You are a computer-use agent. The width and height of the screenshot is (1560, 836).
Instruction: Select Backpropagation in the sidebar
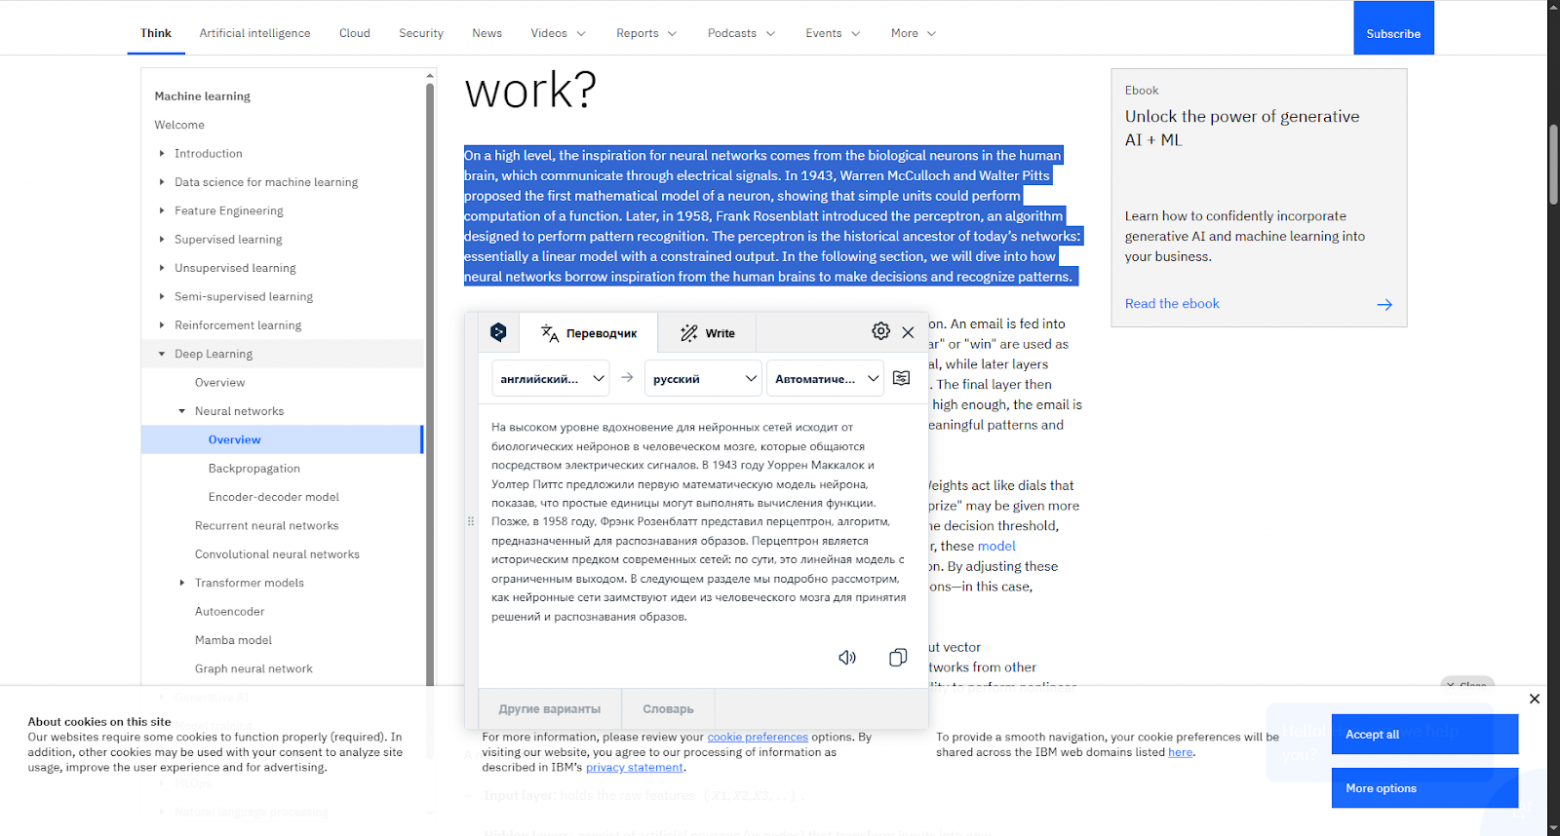(x=248, y=468)
